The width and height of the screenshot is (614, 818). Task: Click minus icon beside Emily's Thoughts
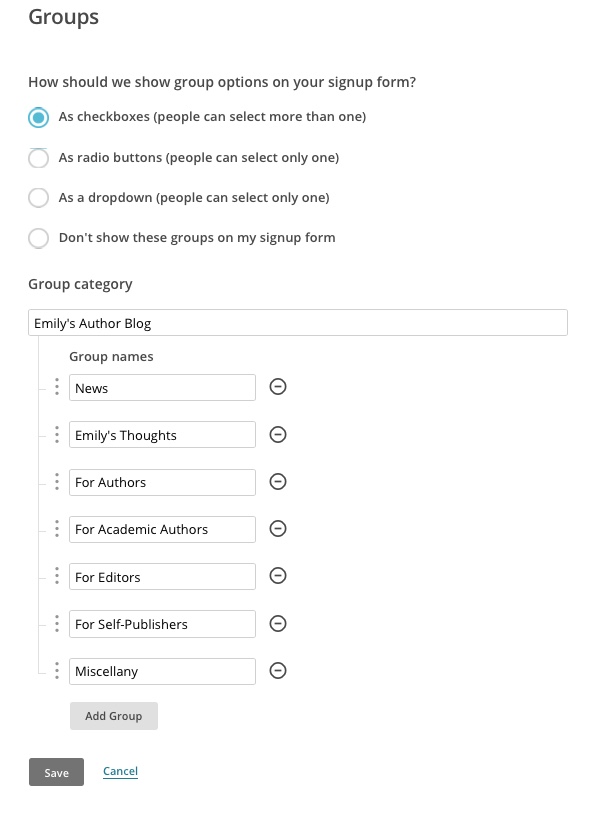pos(279,434)
